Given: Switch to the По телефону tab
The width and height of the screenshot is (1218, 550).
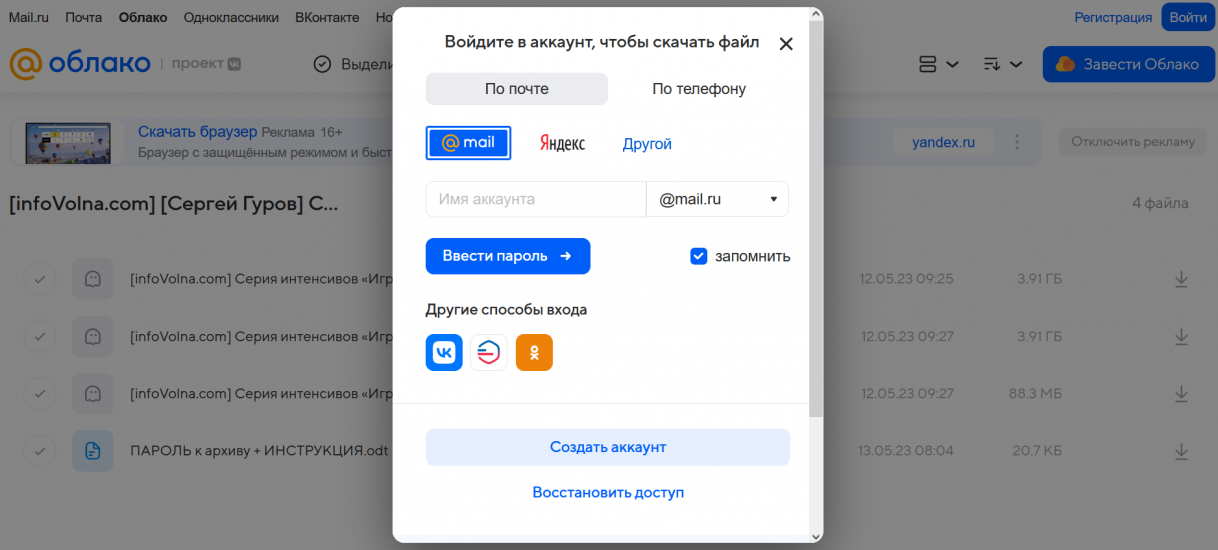Looking at the screenshot, I should point(699,89).
